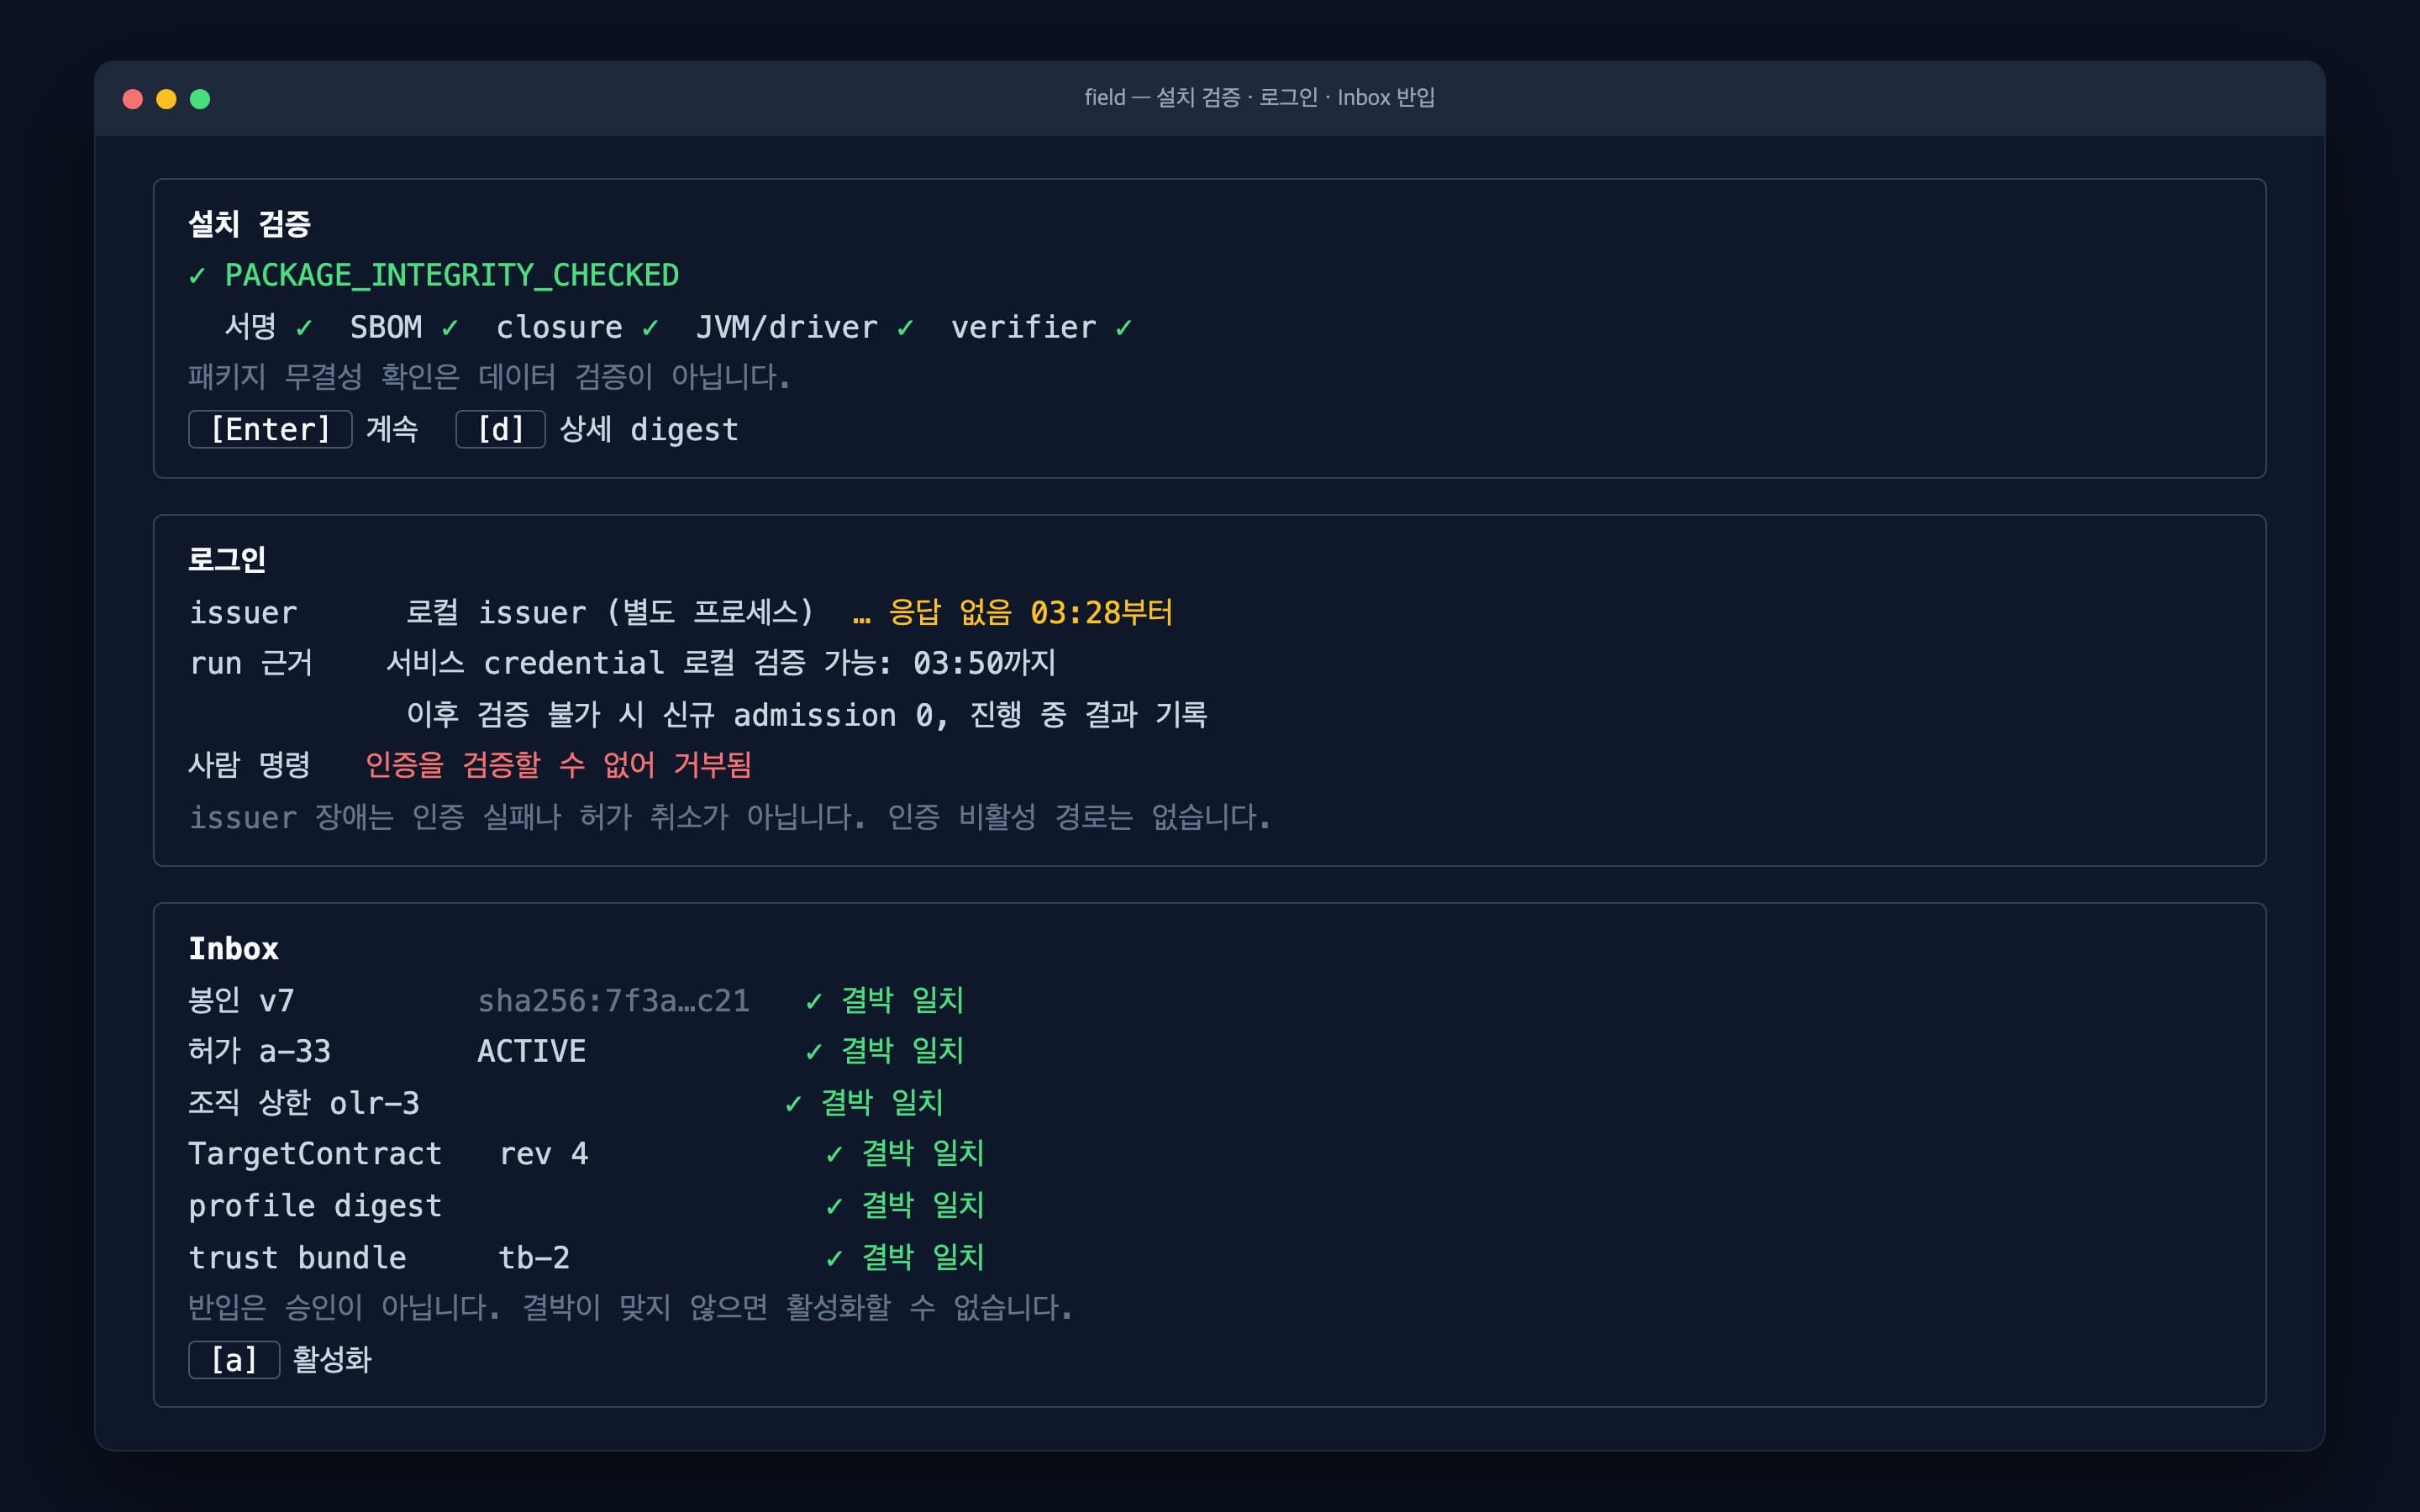Click the checkmark beside JVM/driver
The height and width of the screenshot is (1512, 2420).
(905, 328)
